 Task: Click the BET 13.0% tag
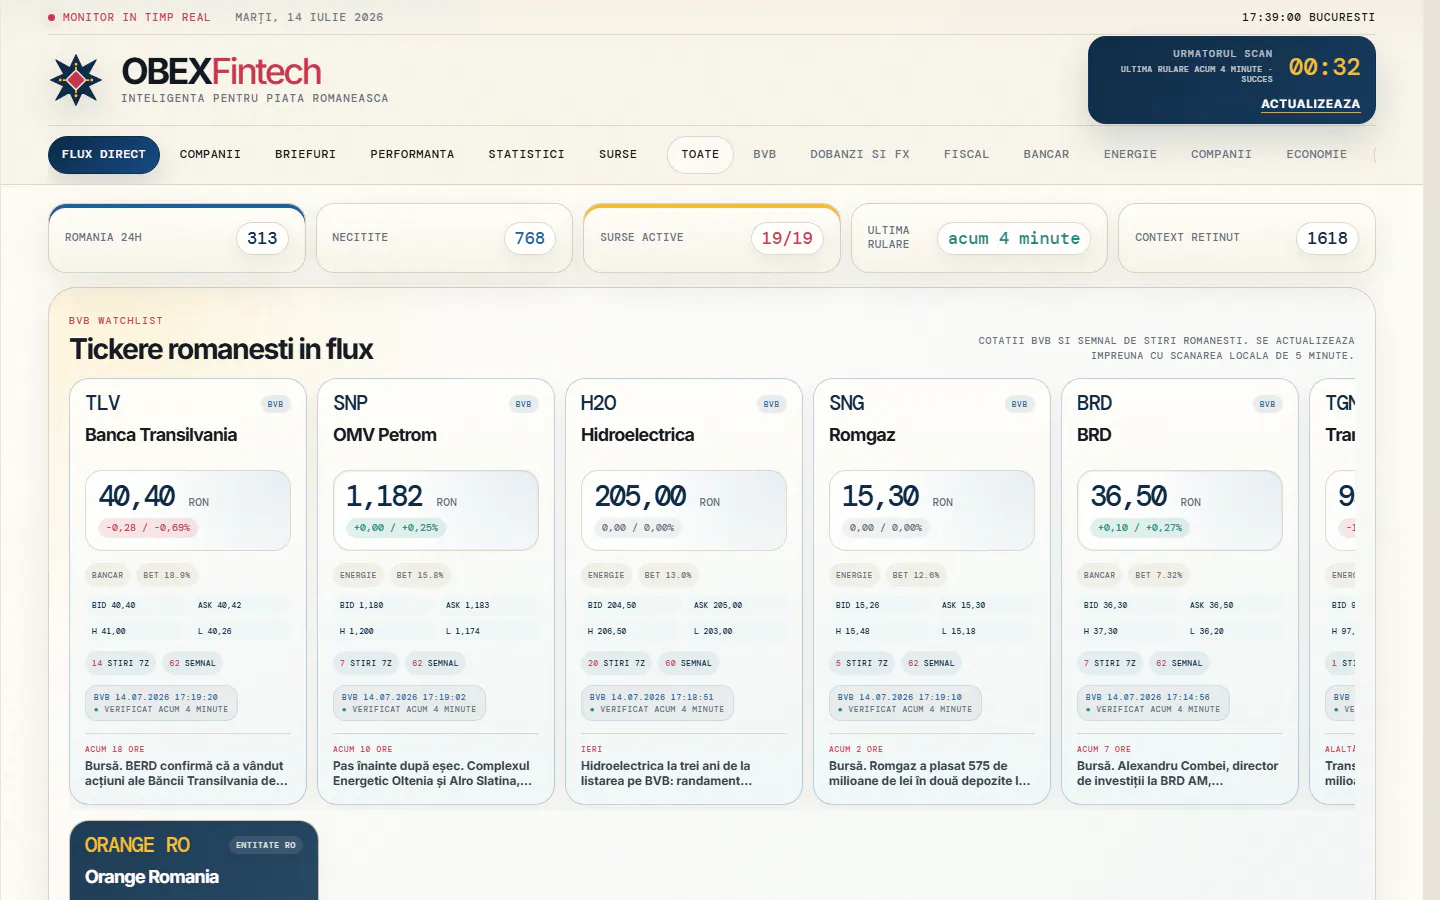668,575
